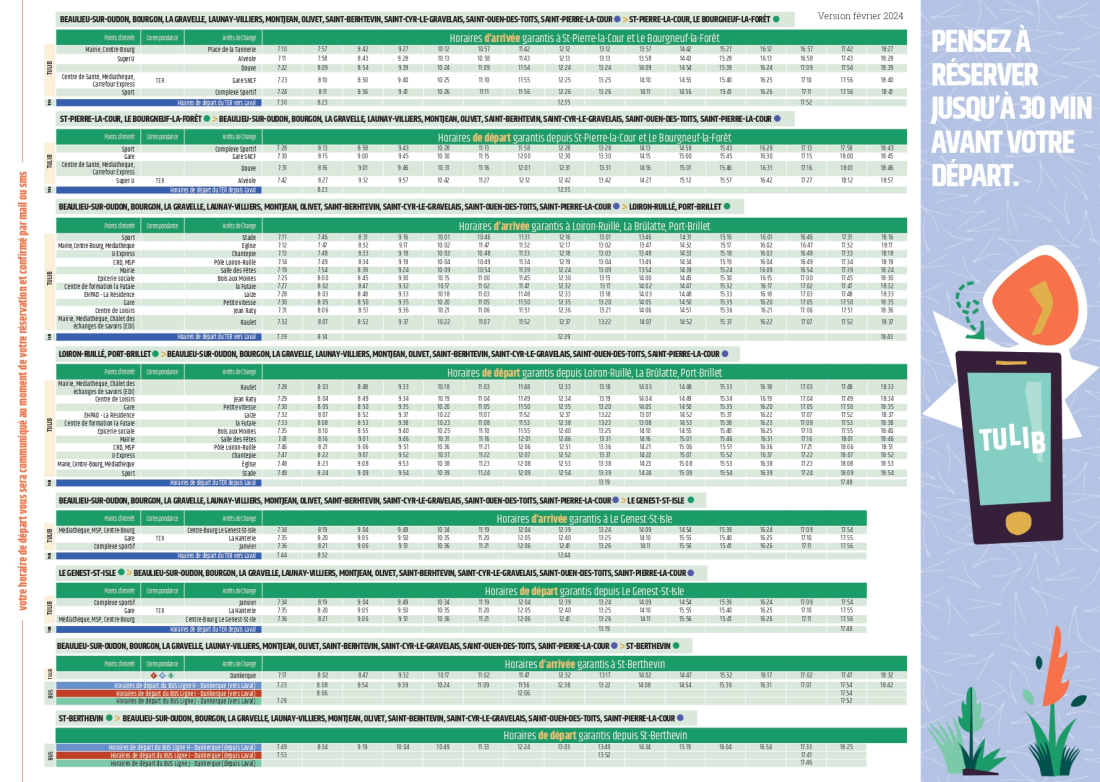Click bus connection icons in St-Berthevin arrival row
Image resolution: width=1100 pixels, height=782 pixels.
(161, 675)
